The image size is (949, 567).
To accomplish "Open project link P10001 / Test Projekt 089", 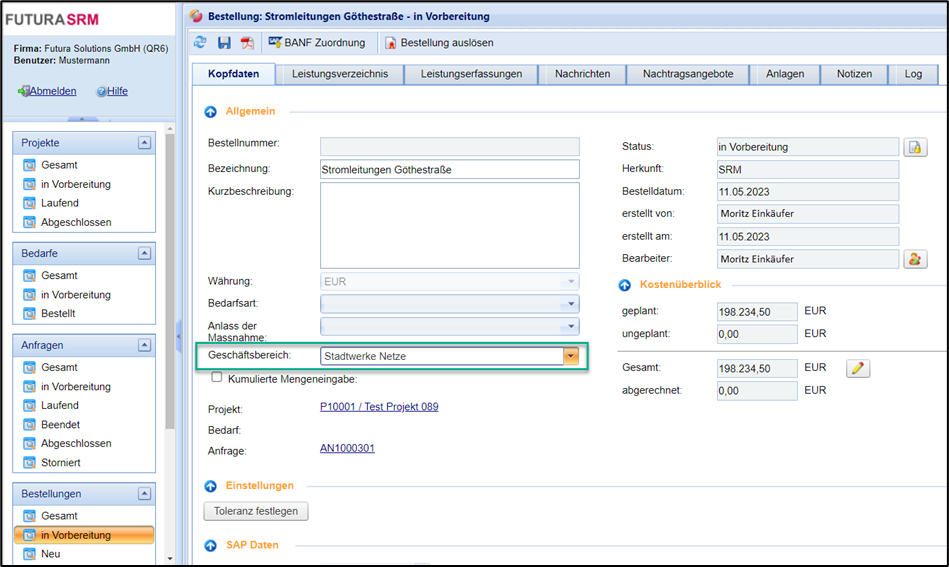I will (x=378, y=407).
